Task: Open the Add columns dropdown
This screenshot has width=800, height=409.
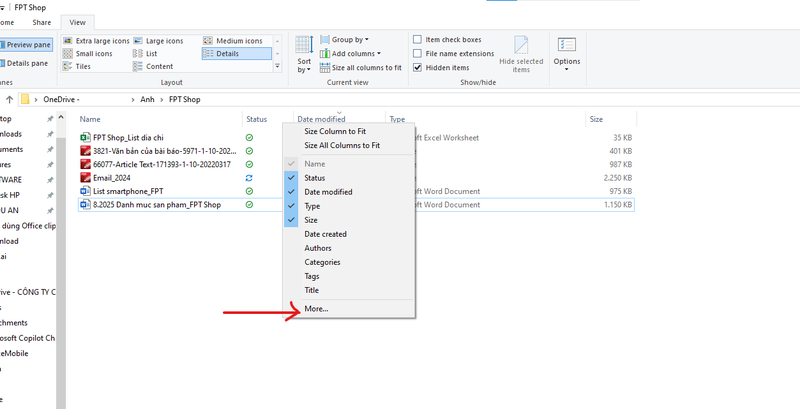Action: pyautogui.click(x=350, y=54)
